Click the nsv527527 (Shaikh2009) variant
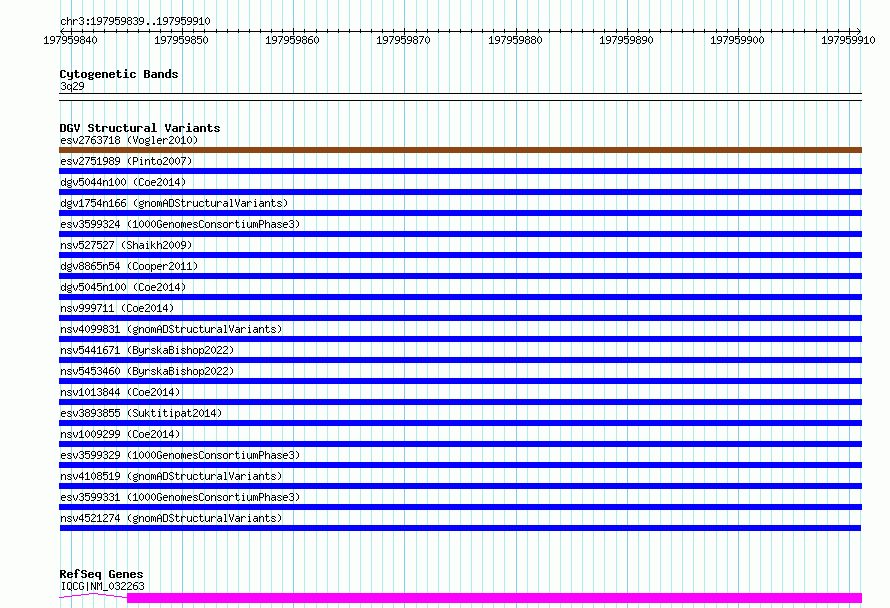 (x=126, y=245)
